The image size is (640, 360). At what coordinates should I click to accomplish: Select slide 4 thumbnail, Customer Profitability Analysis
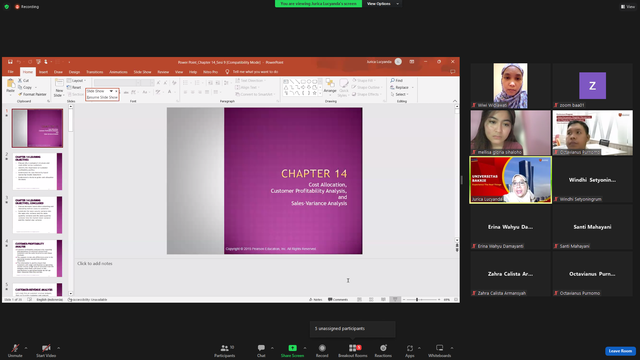[37, 258]
